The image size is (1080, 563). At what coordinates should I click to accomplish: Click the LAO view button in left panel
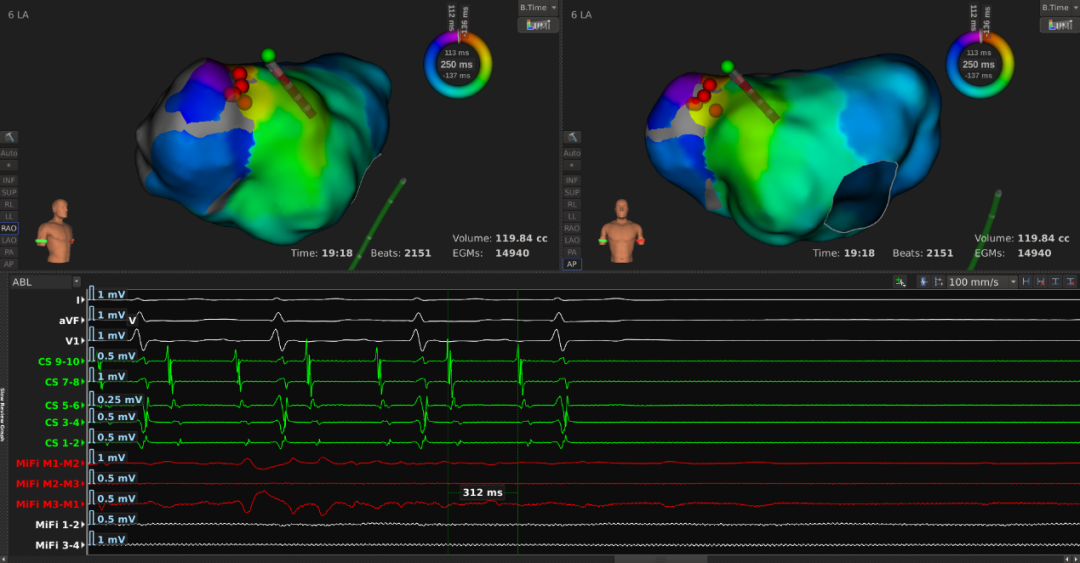coord(9,240)
